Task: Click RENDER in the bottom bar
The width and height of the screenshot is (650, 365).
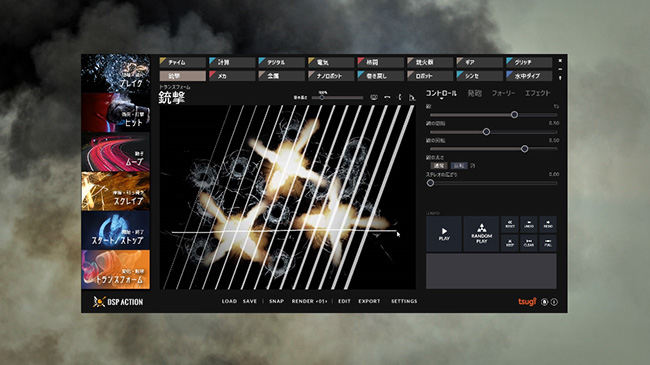Action: (309, 302)
